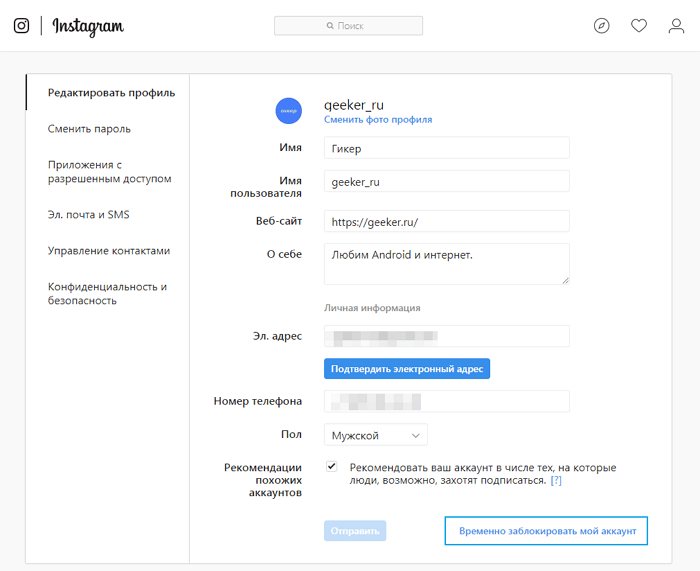The height and width of the screenshot is (571, 700).
Task: Open Сменить пароль section
Action: pos(89,129)
